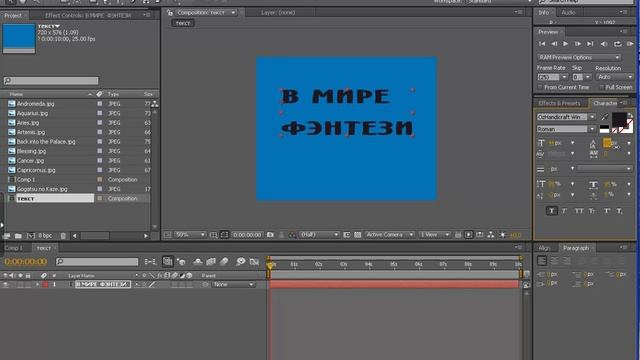
Task: Toggle Faux Italic text style
Action: tap(564, 211)
